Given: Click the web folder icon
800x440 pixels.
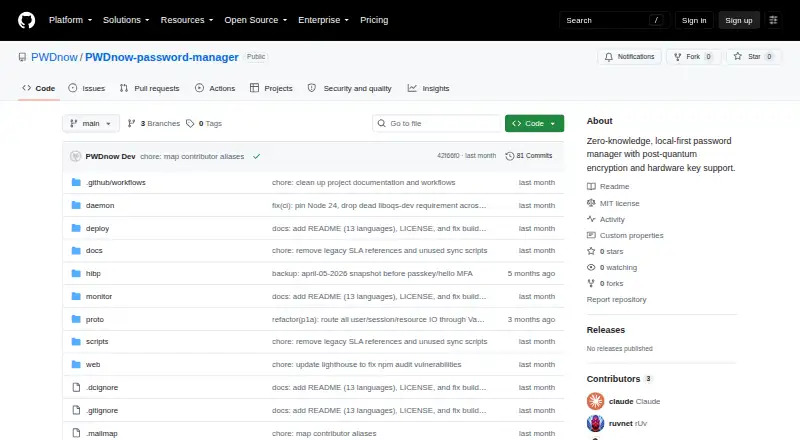Looking at the screenshot, I should 76,364.
